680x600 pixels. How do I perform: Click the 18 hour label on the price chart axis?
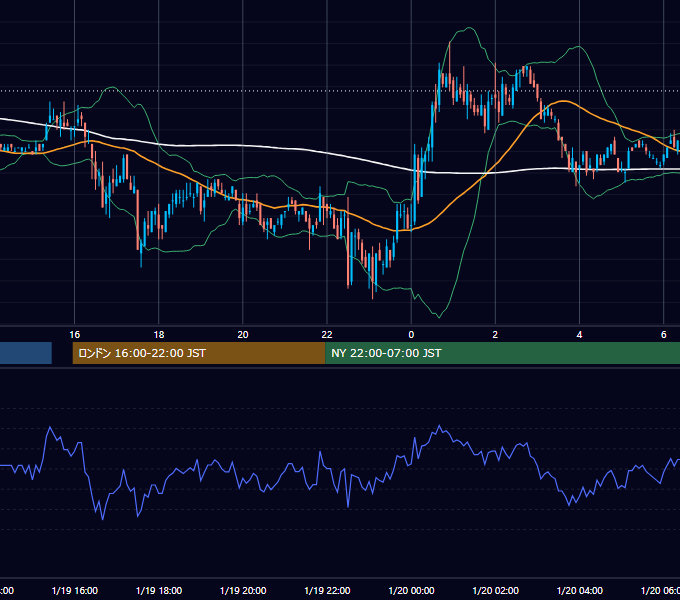(x=159, y=334)
